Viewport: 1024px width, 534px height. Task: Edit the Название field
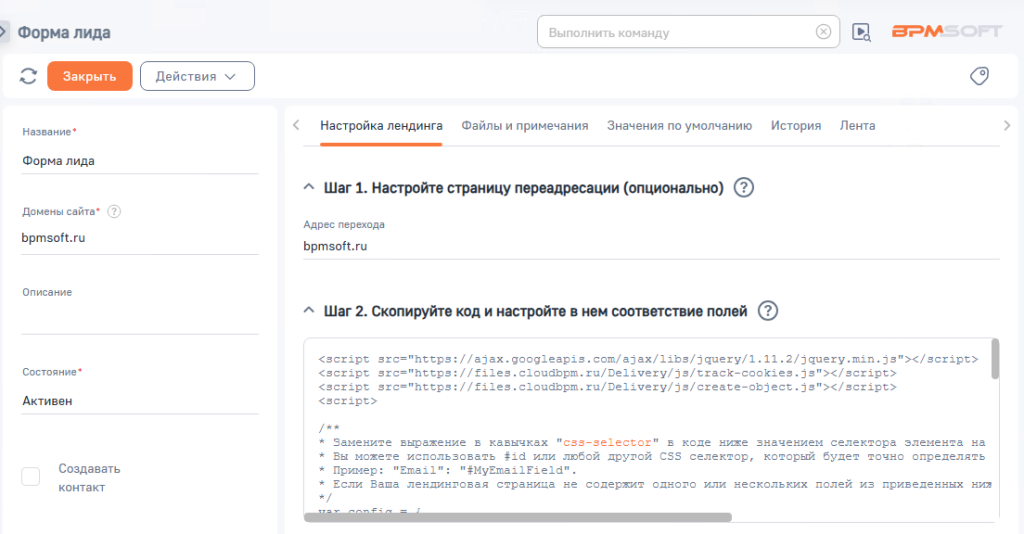[140, 161]
